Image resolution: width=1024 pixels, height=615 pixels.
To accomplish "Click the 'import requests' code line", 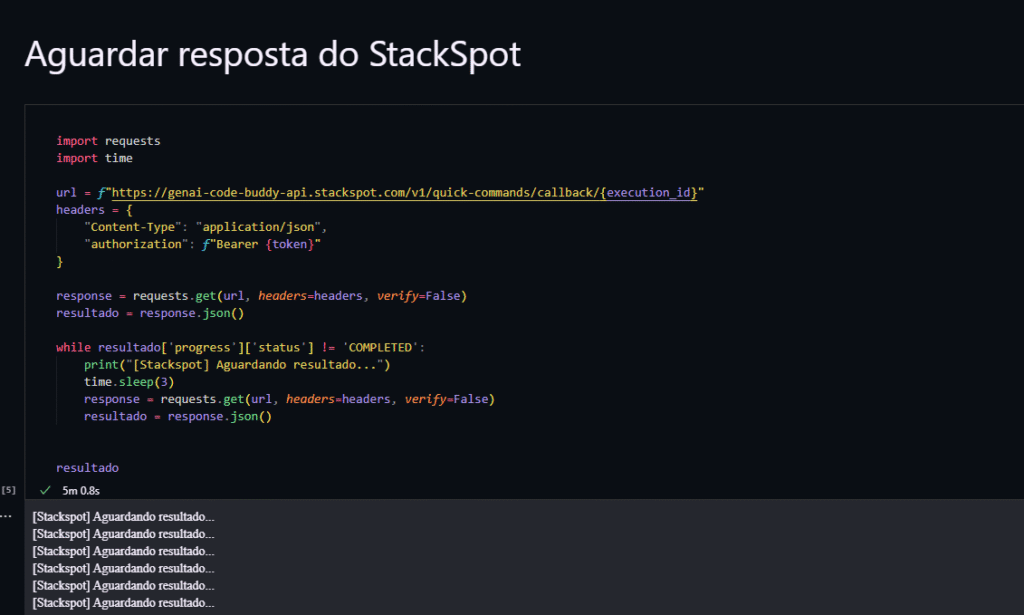I will click(x=108, y=141).
